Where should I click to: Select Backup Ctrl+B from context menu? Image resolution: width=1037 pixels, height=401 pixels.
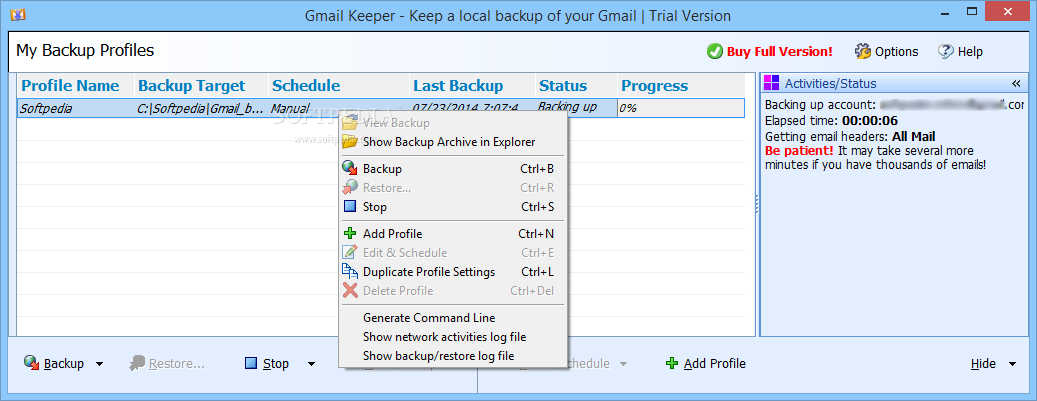point(452,169)
